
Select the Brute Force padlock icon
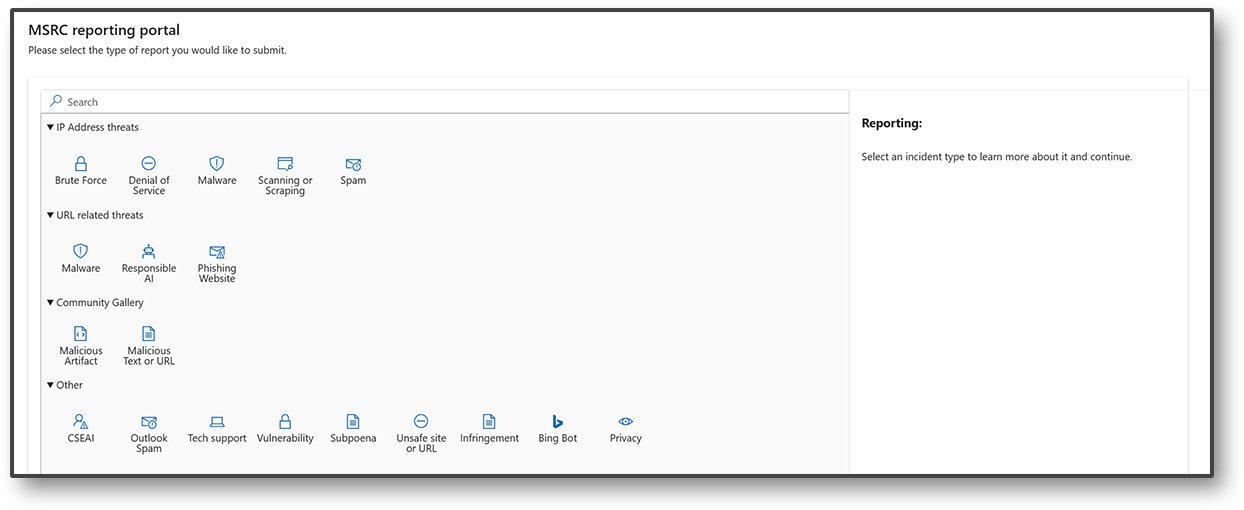click(x=81, y=163)
